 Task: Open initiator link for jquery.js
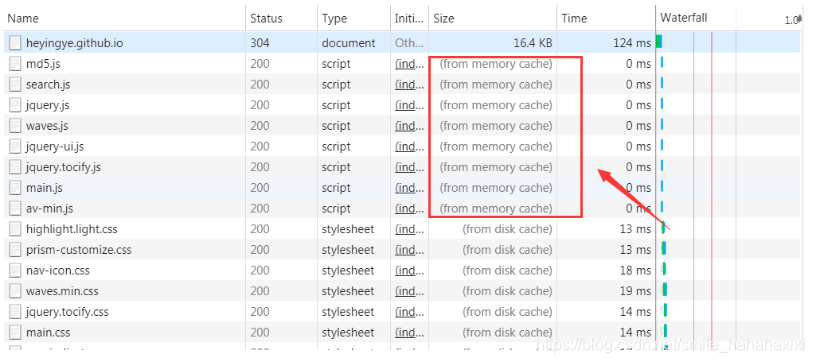tap(410, 105)
